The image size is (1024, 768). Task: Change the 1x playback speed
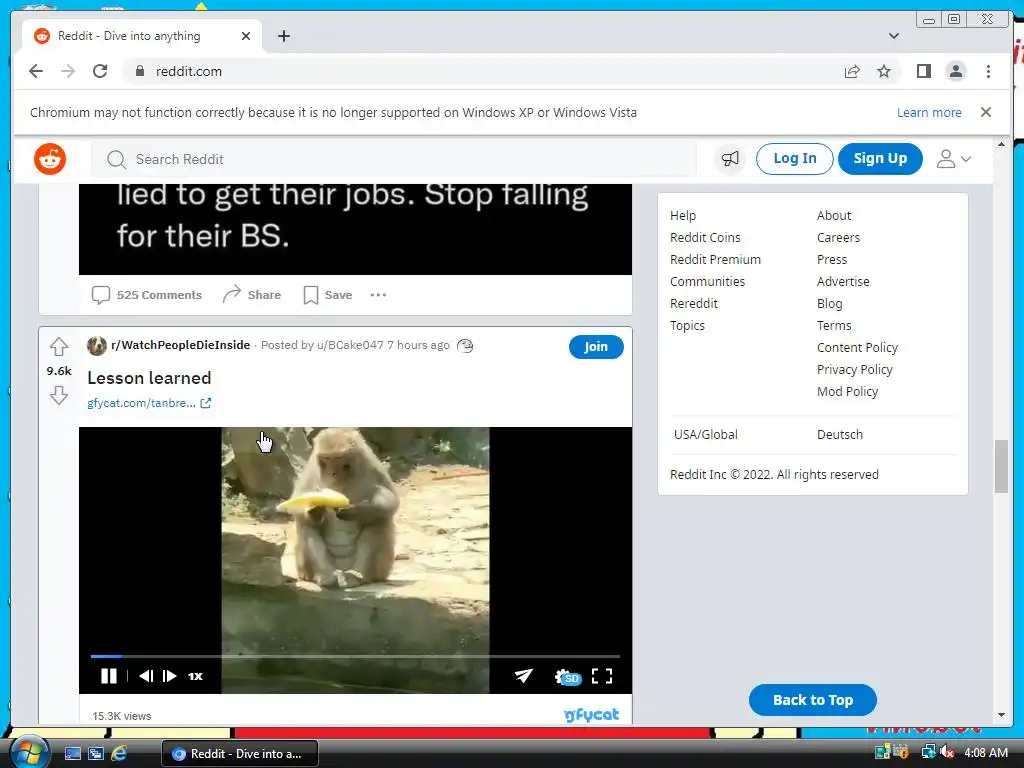(x=195, y=676)
